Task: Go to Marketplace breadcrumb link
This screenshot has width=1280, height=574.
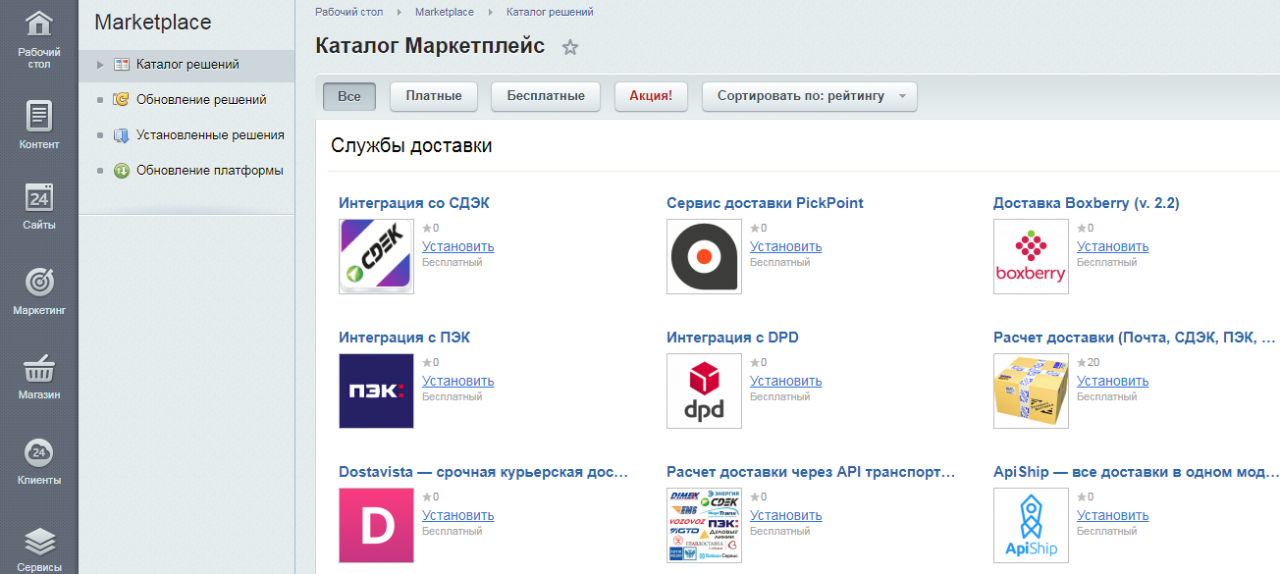Action: [446, 12]
